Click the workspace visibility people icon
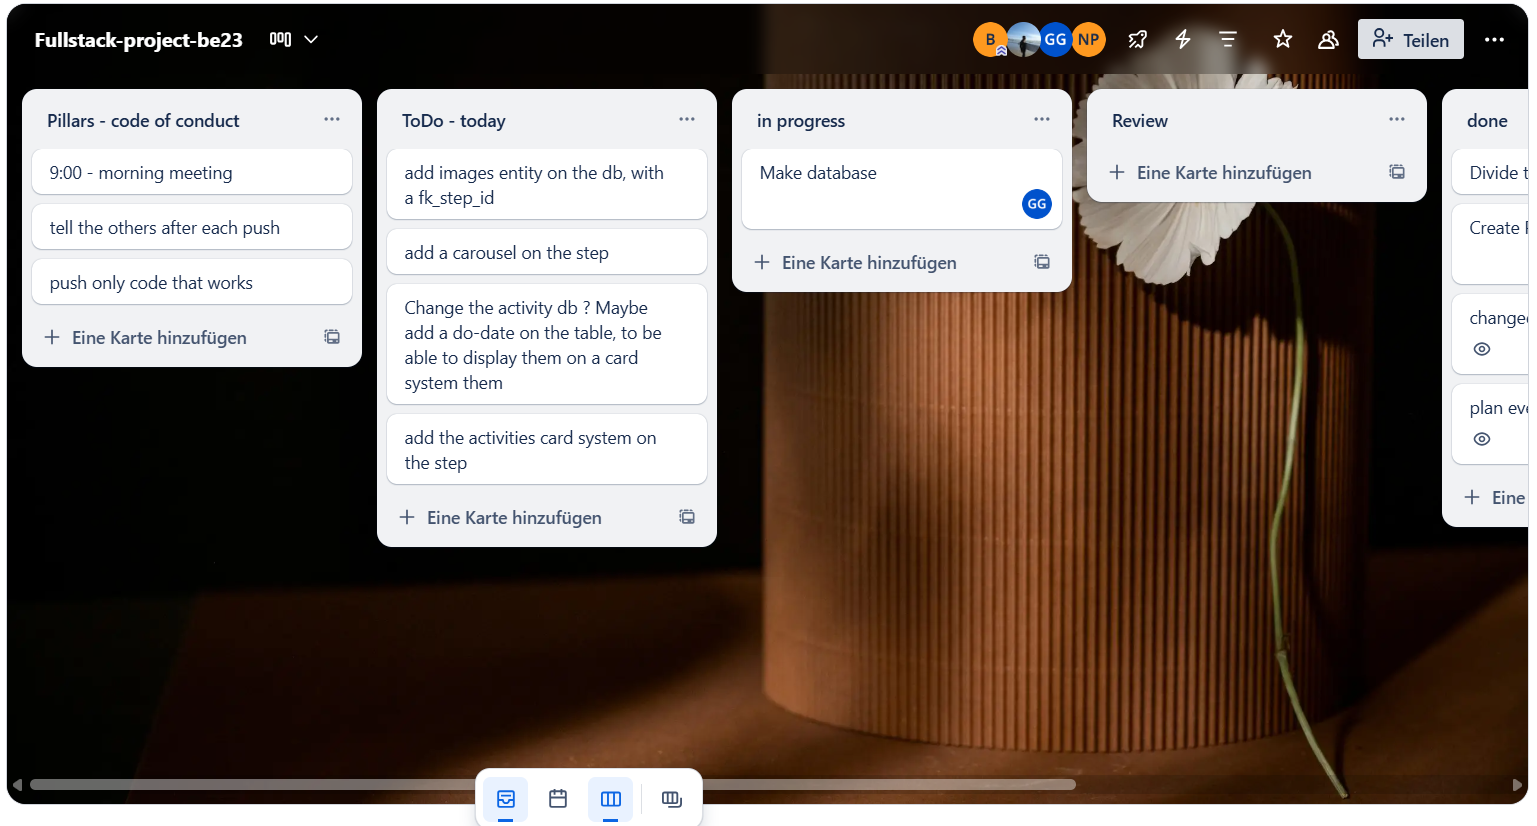 point(1328,40)
